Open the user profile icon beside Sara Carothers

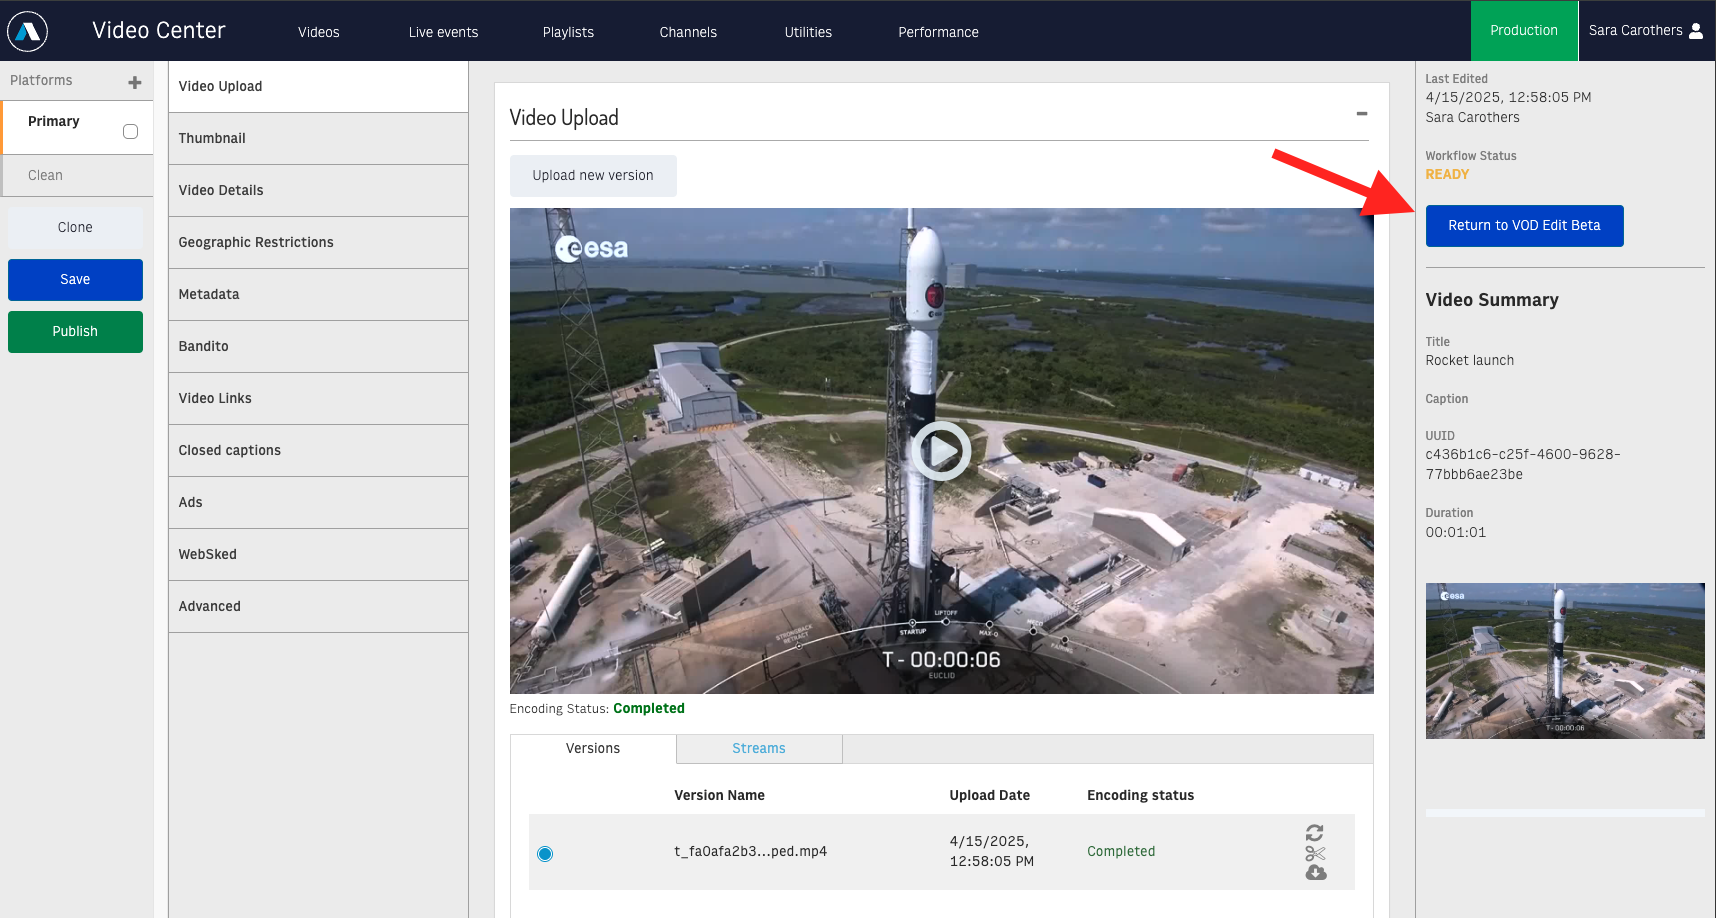coord(1696,31)
